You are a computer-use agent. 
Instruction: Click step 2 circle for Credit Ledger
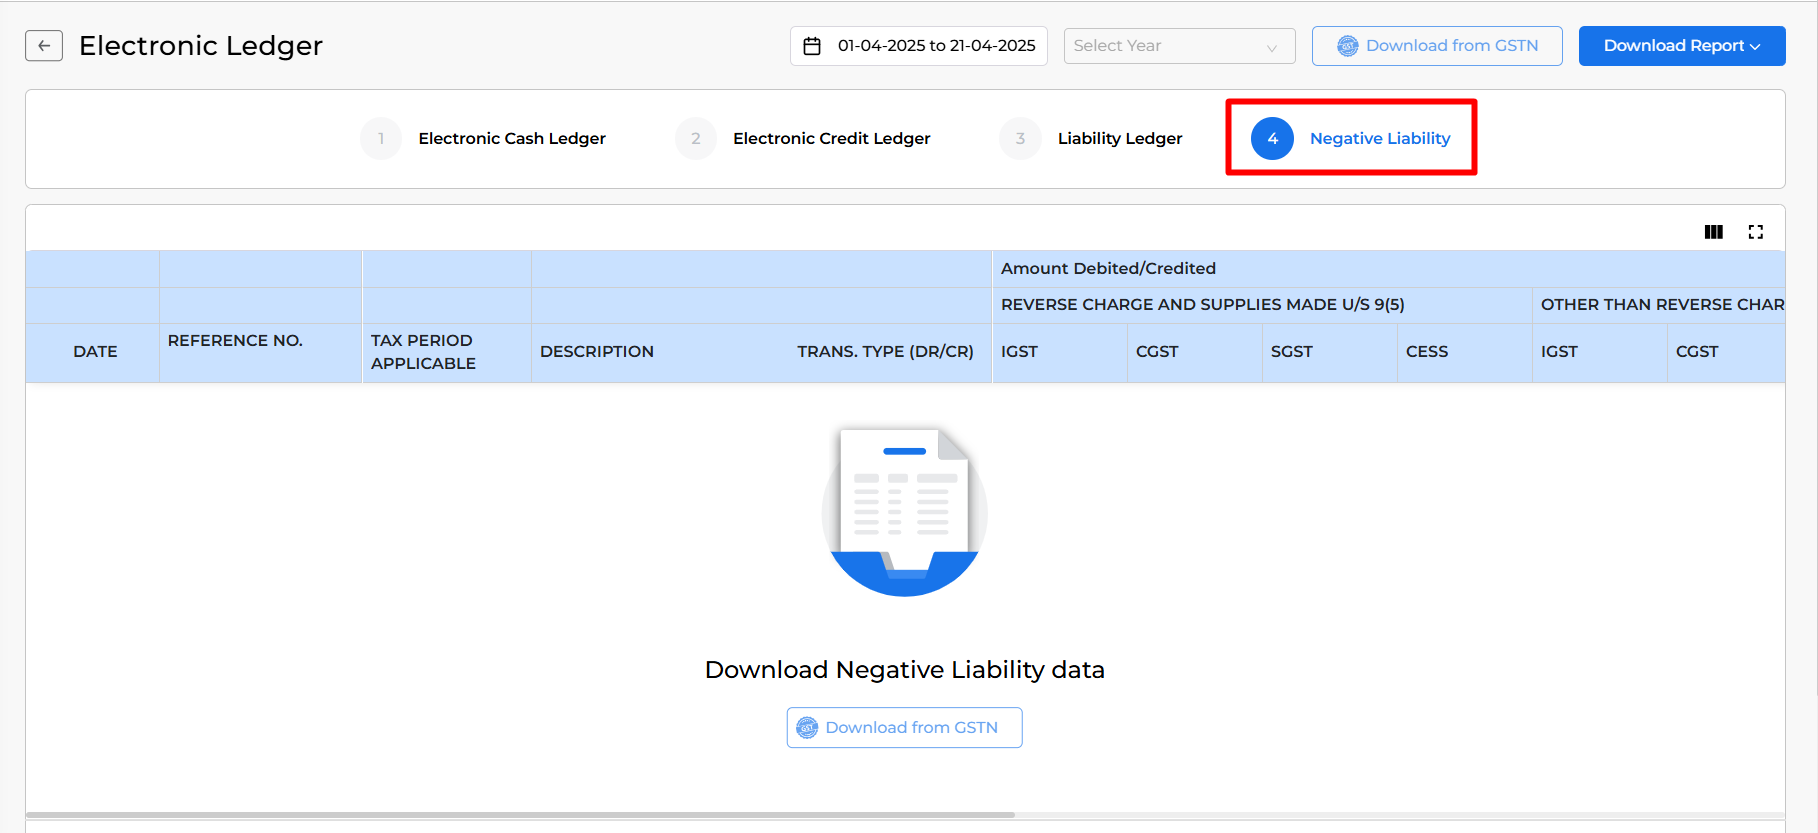pos(696,139)
